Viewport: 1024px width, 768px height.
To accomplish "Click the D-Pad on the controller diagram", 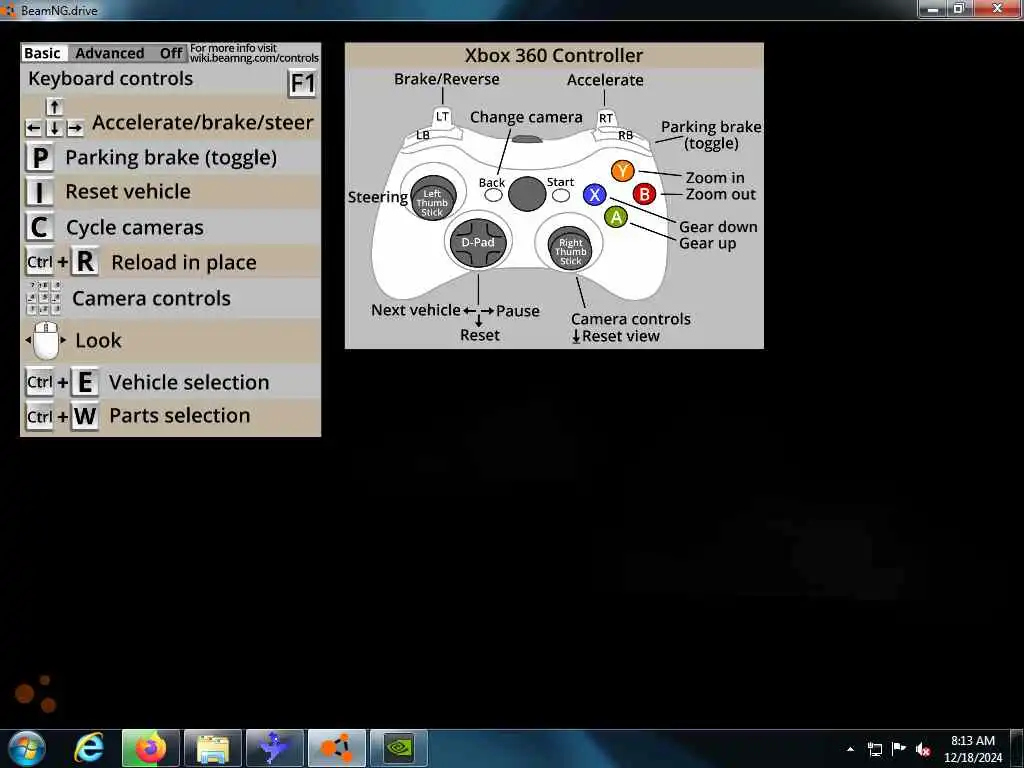I will pyautogui.click(x=478, y=242).
